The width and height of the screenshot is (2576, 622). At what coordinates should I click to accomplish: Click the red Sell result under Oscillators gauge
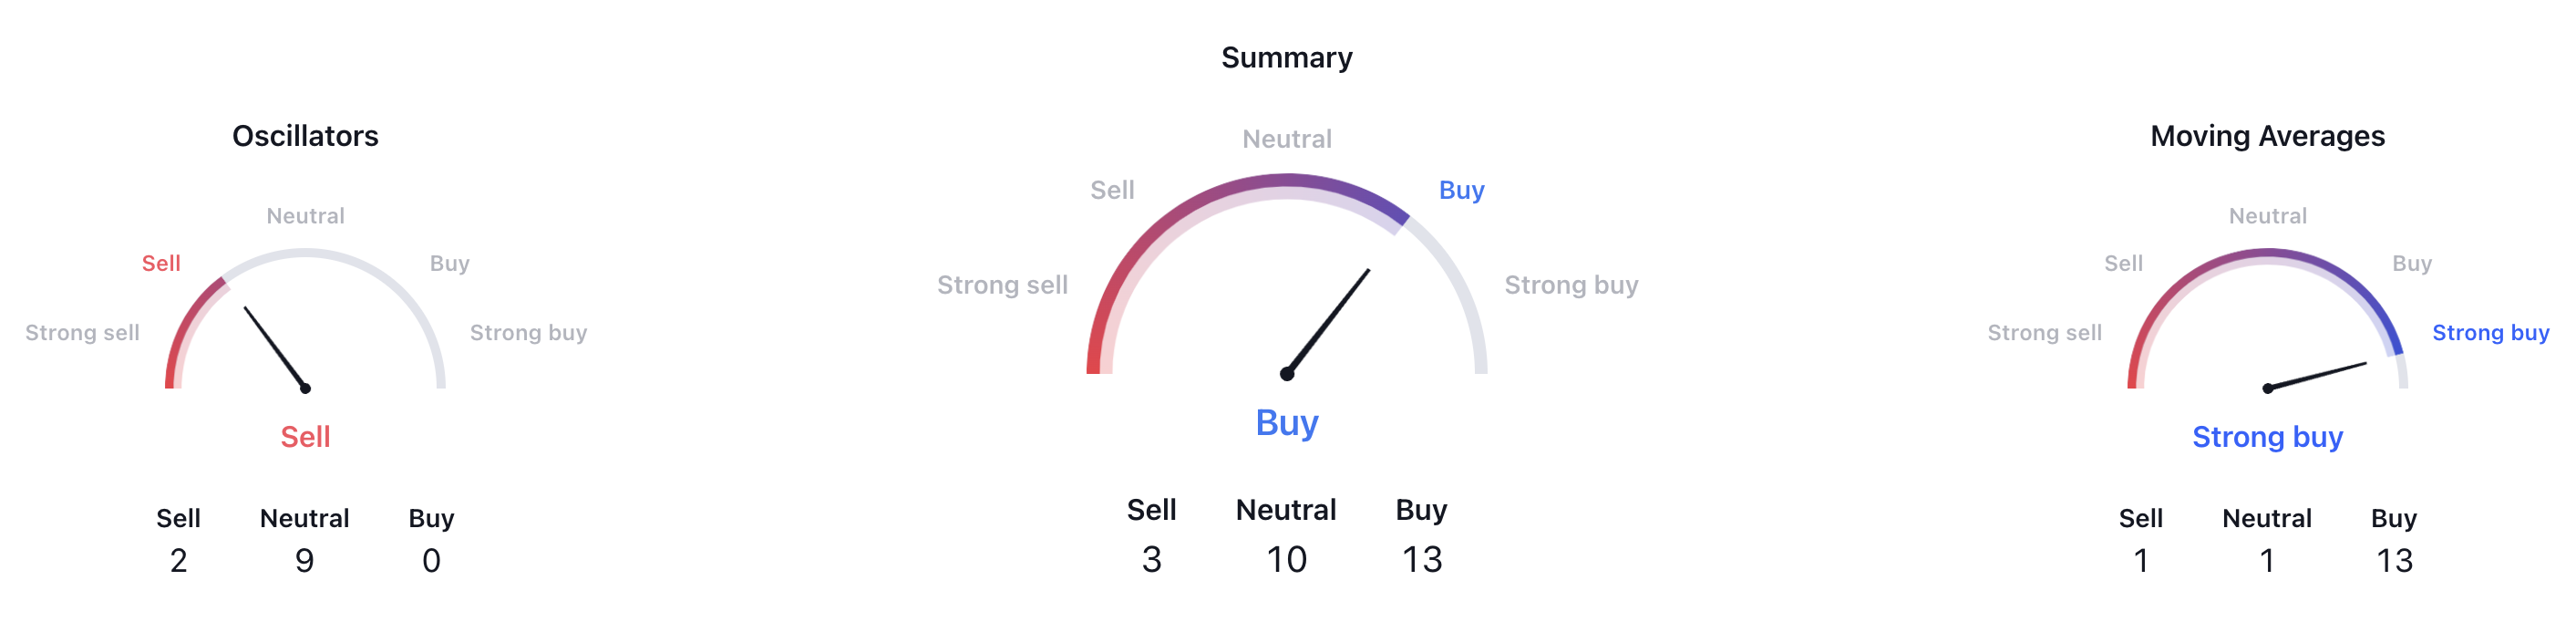305,437
